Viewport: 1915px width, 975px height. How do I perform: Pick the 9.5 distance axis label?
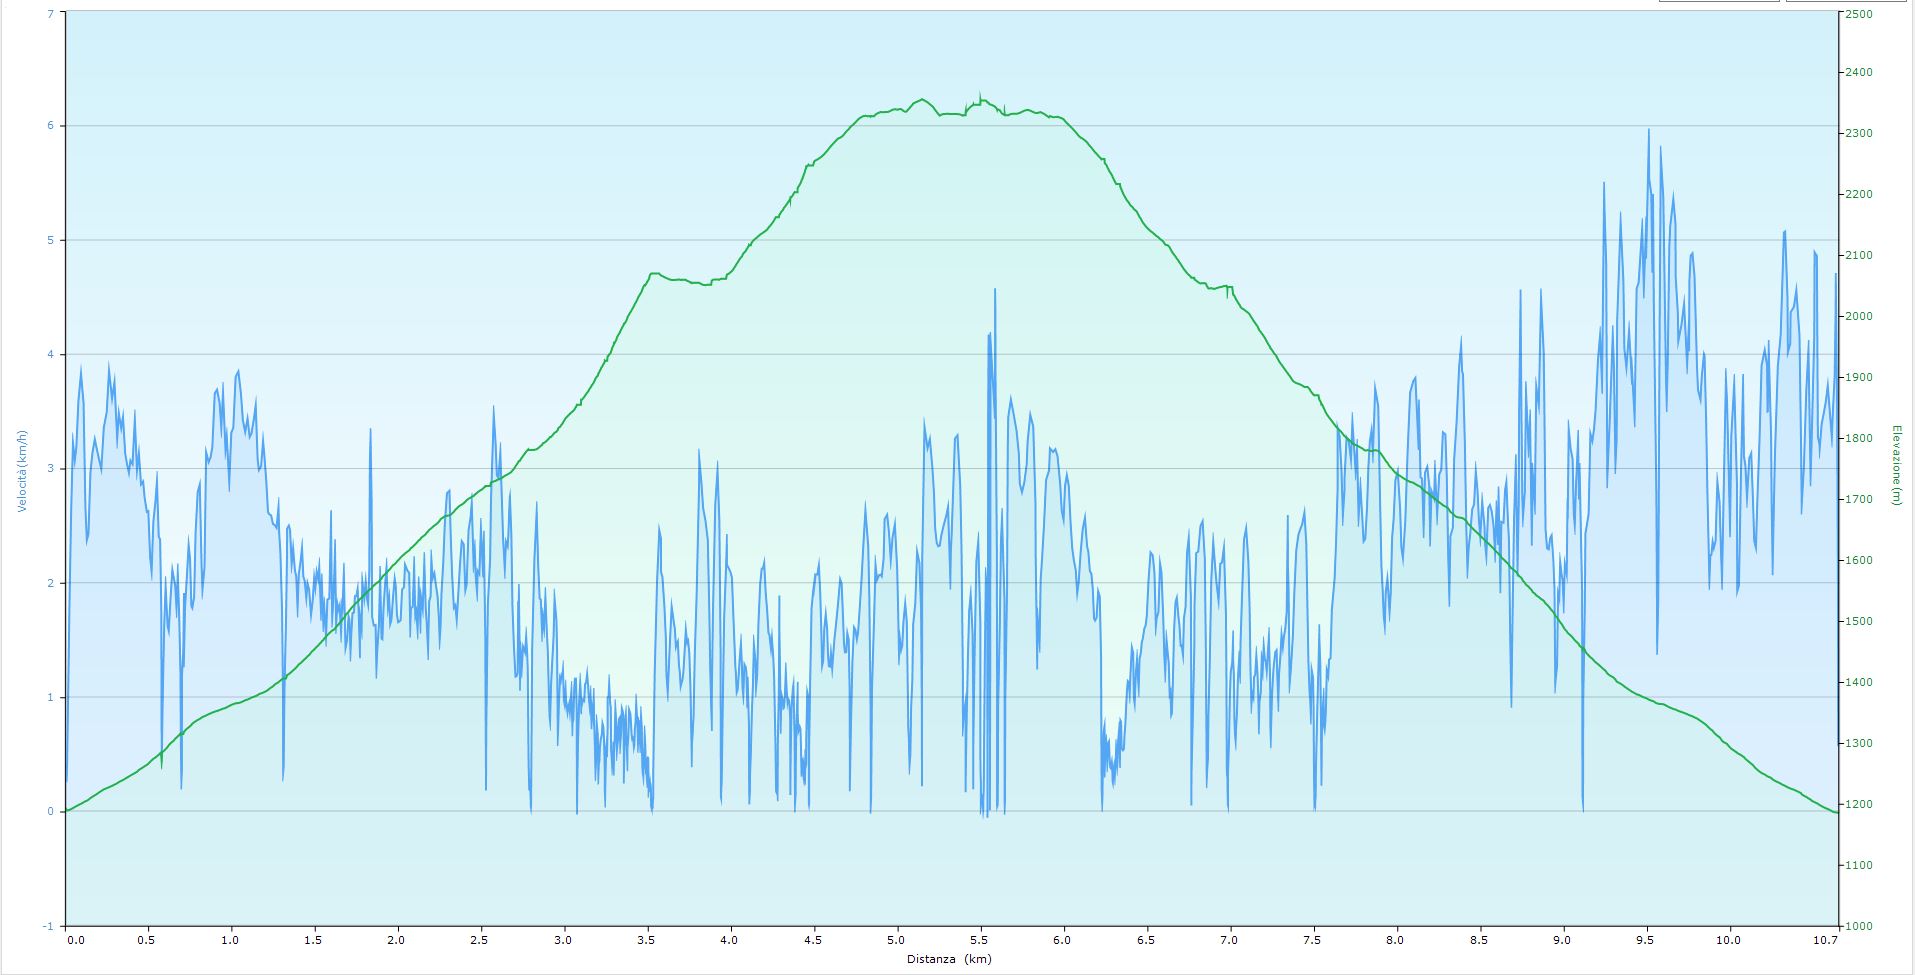(x=1646, y=940)
